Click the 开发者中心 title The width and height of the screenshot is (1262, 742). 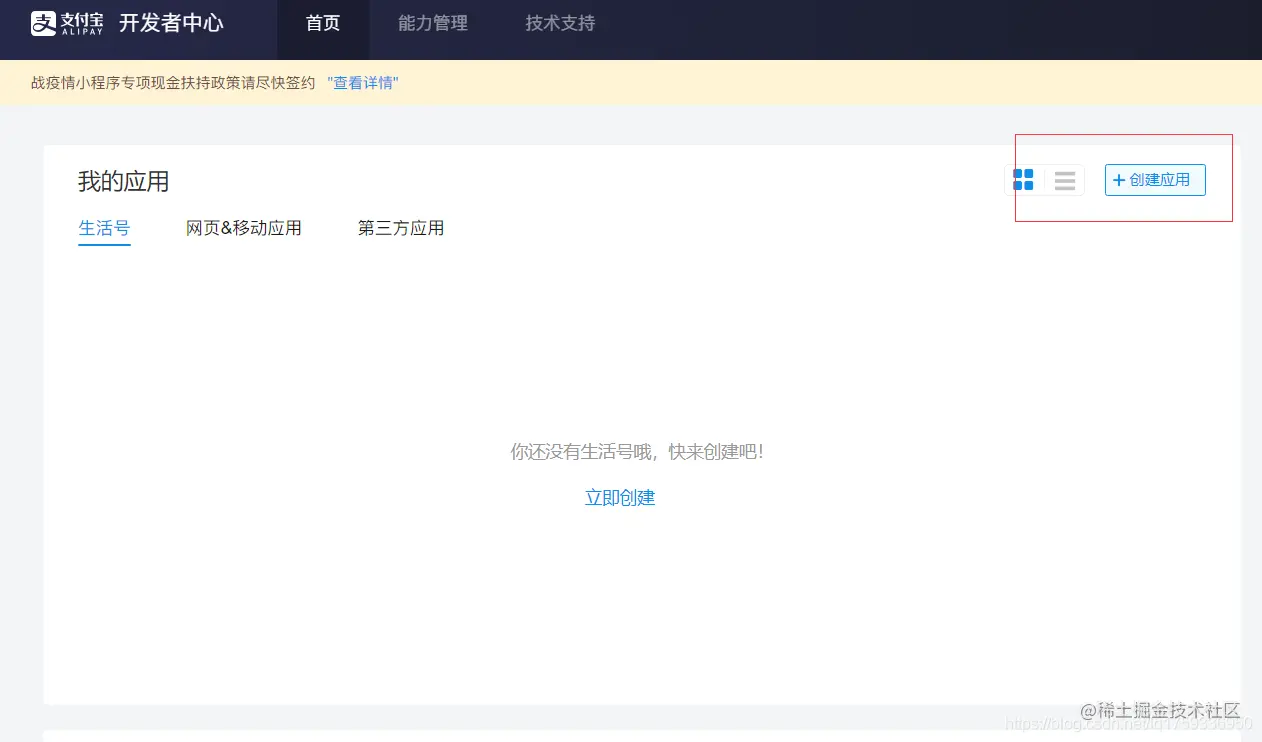(x=172, y=22)
